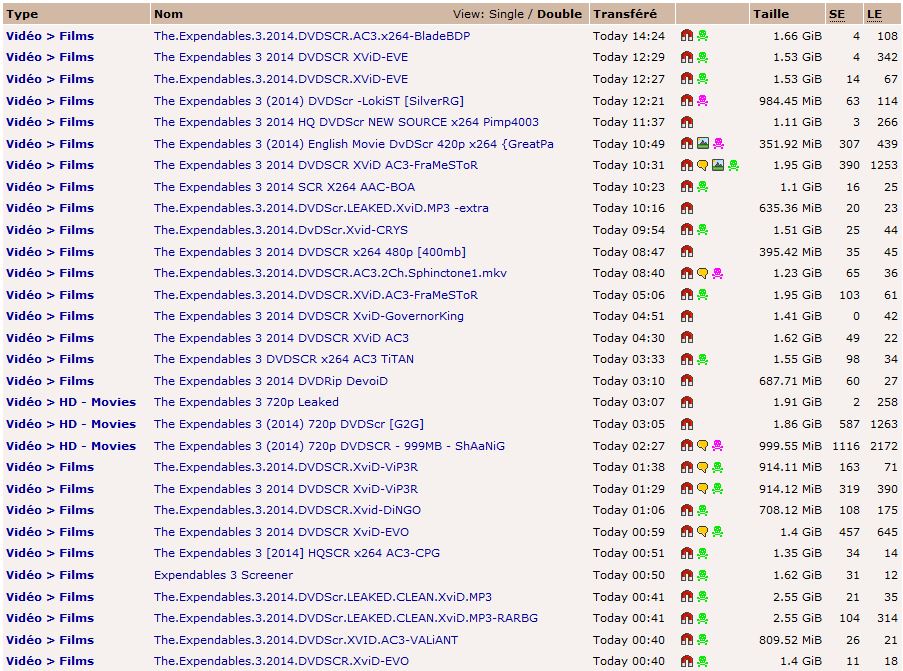The width and height of the screenshot is (903, 671).
Task: Click the image icon on the 10:49 row
Action: 703,144
